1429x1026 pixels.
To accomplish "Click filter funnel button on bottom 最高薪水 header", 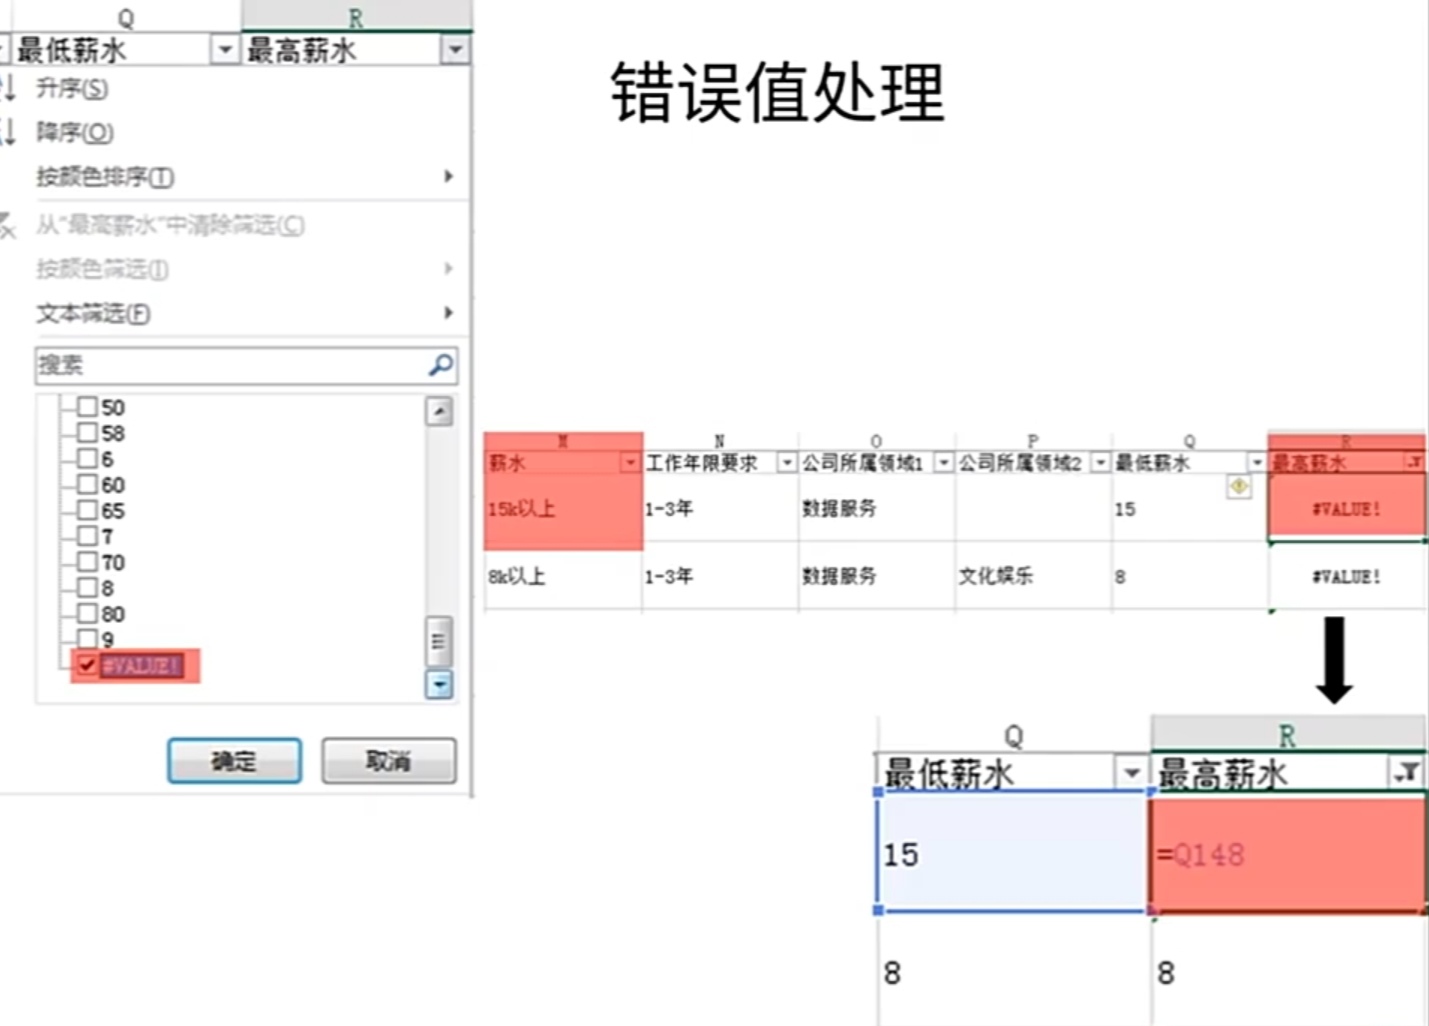I will pos(1407,772).
